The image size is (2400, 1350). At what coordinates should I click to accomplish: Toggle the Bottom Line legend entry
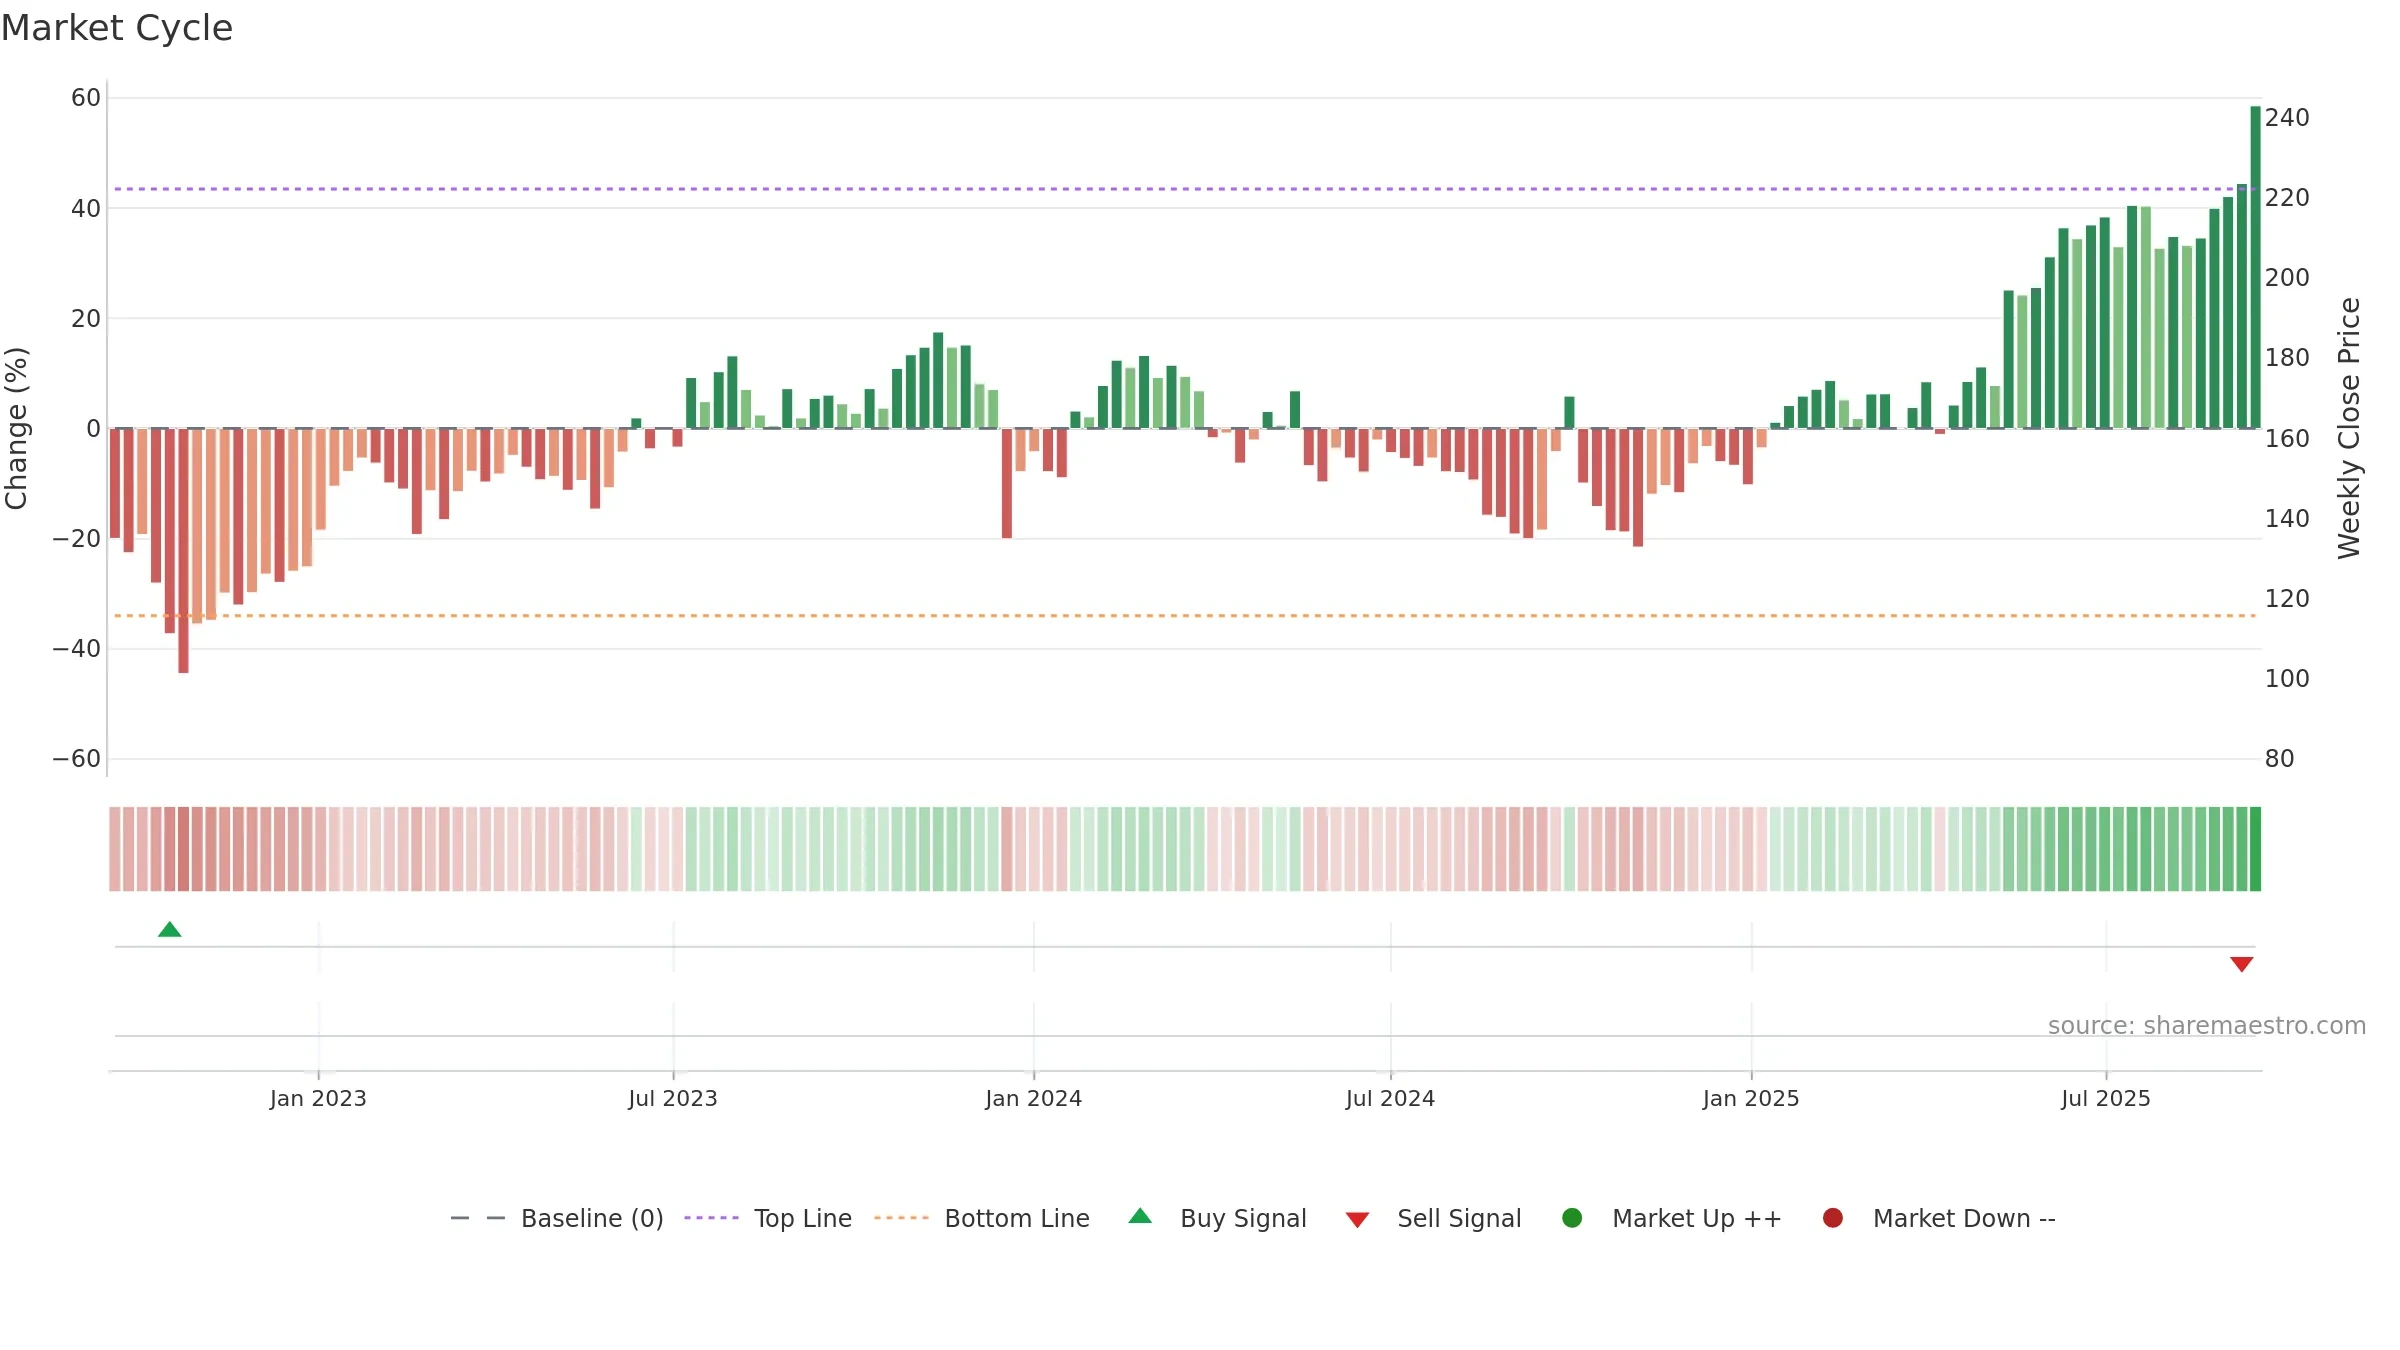tap(982, 1219)
